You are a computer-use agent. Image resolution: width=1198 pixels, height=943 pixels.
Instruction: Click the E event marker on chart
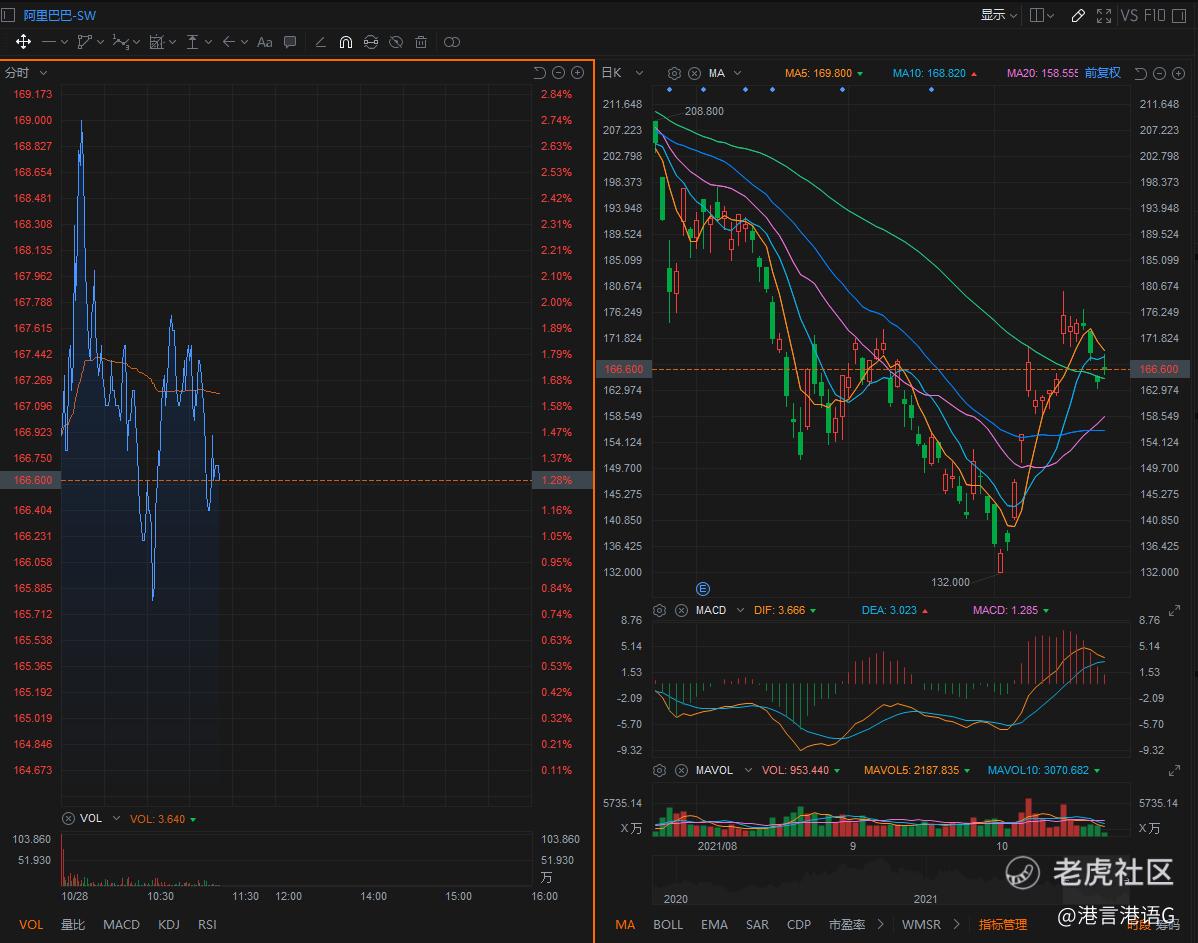pyautogui.click(x=703, y=588)
